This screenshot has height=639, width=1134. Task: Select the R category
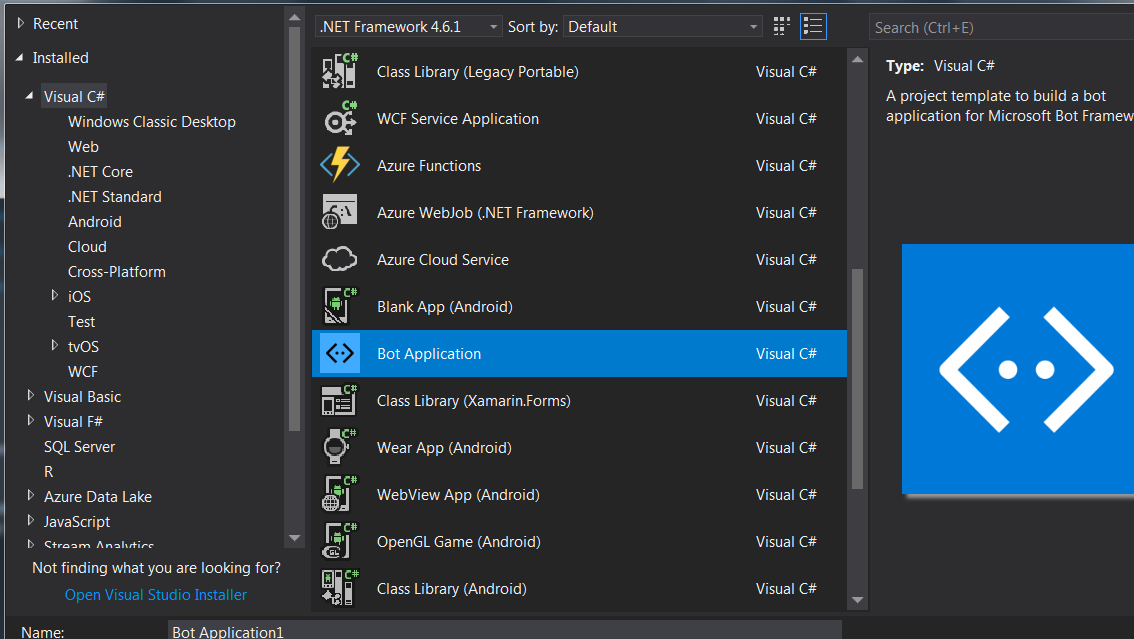click(x=48, y=471)
